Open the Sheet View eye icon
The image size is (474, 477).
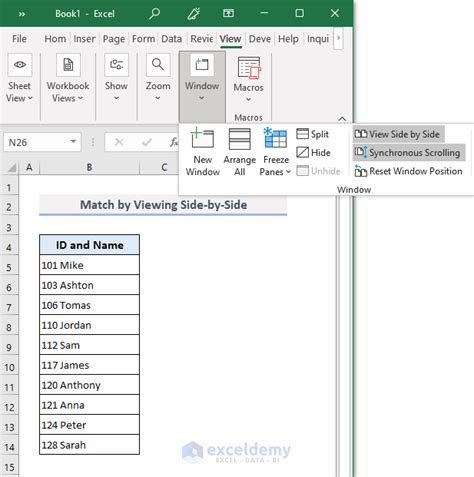tap(20, 65)
